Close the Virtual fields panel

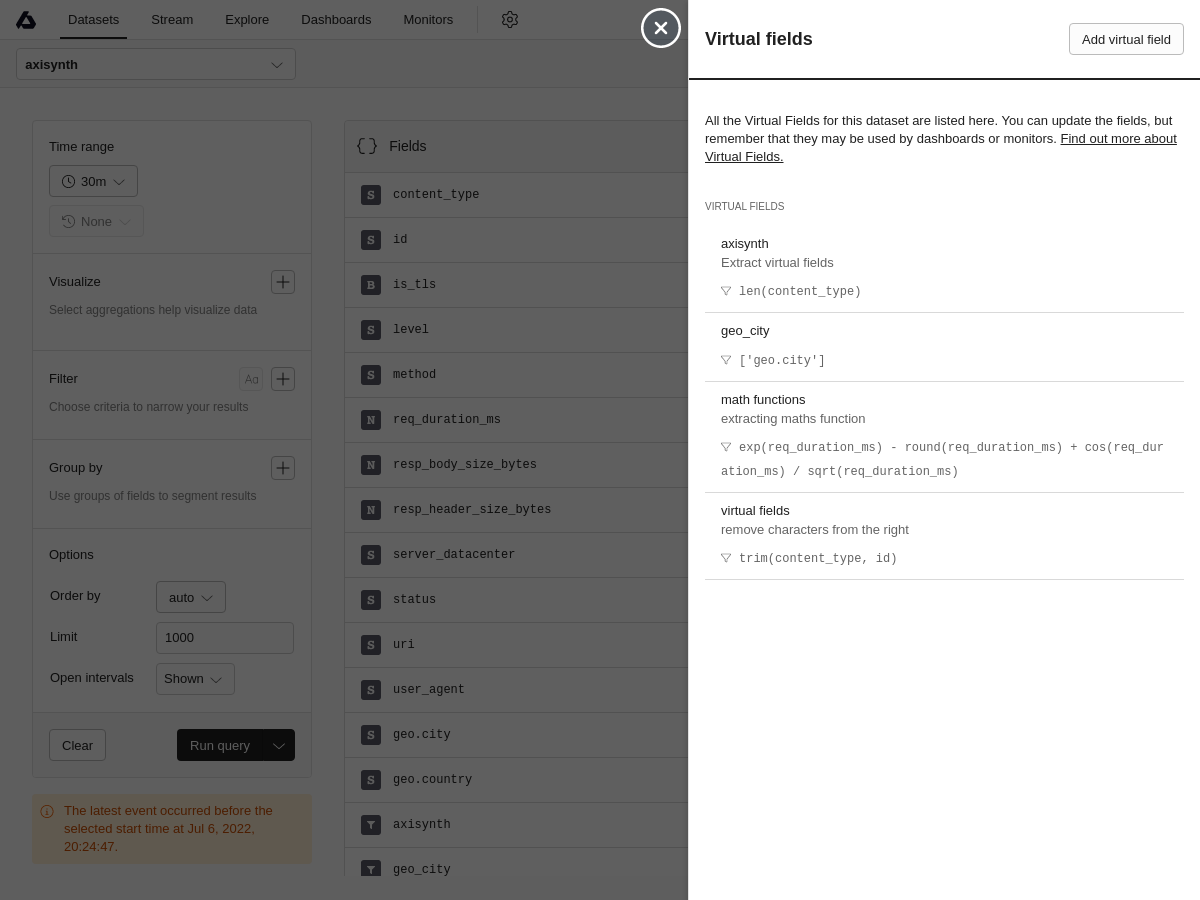click(x=661, y=28)
